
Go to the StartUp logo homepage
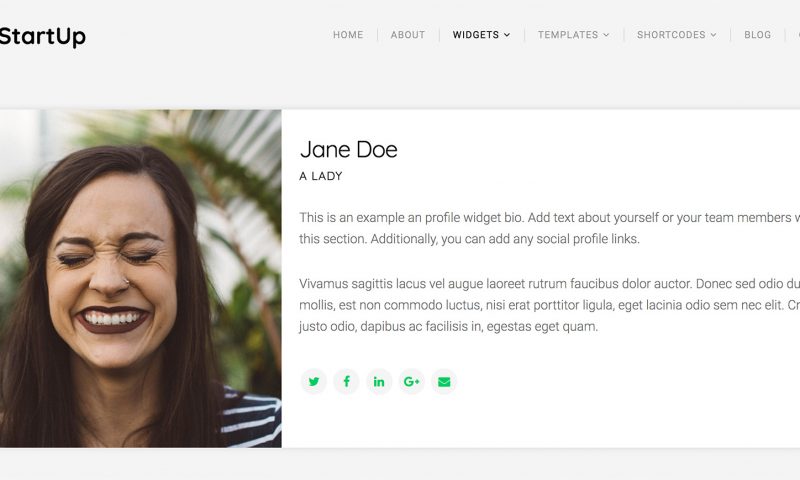pyautogui.click(x=43, y=36)
